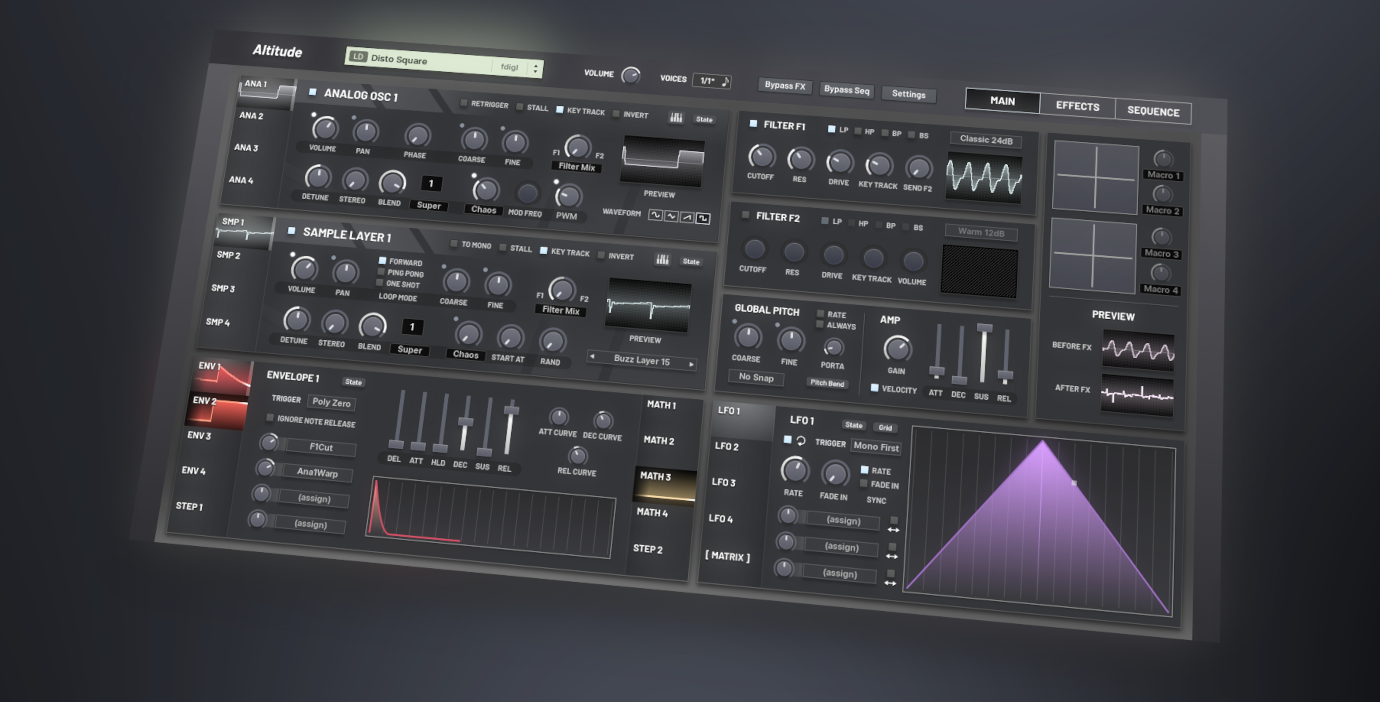The height and width of the screenshot is (702, 1380).
Task: Select the square waveform icon
Action: (703, 218)
